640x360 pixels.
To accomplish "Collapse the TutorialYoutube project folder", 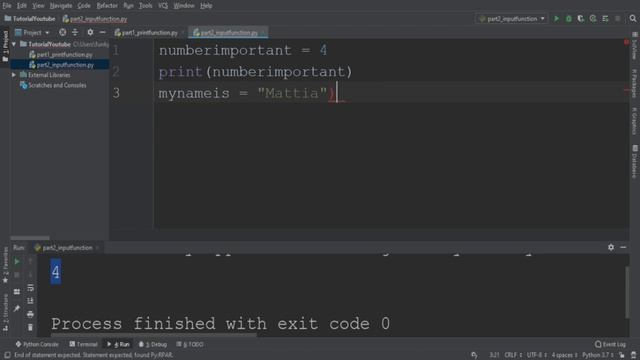I will click(x=14, y=44).
